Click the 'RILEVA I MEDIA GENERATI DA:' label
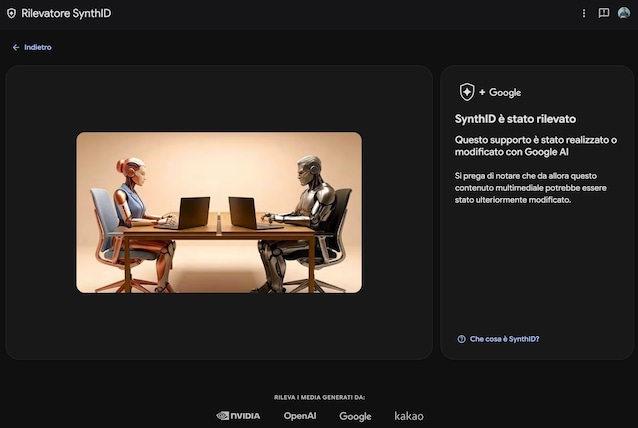Screen dimensions: 638x428 319,397
